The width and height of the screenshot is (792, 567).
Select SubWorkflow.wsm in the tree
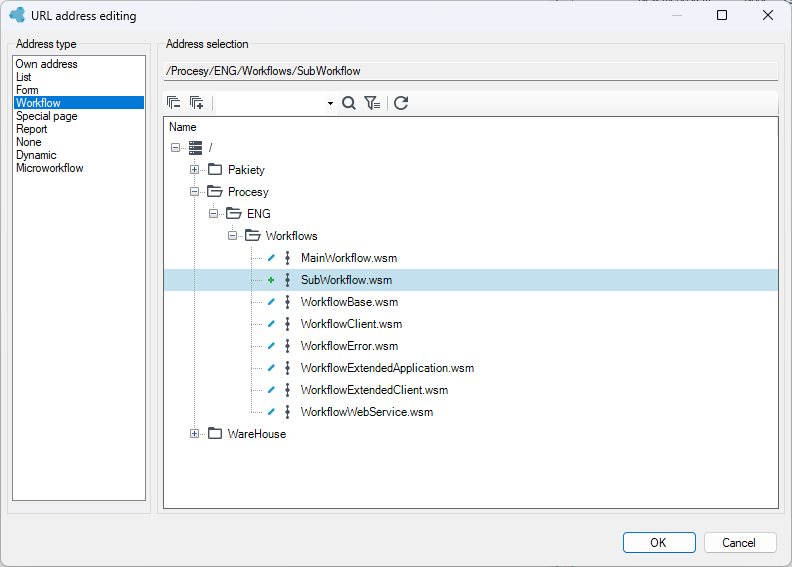click(346, 280)
